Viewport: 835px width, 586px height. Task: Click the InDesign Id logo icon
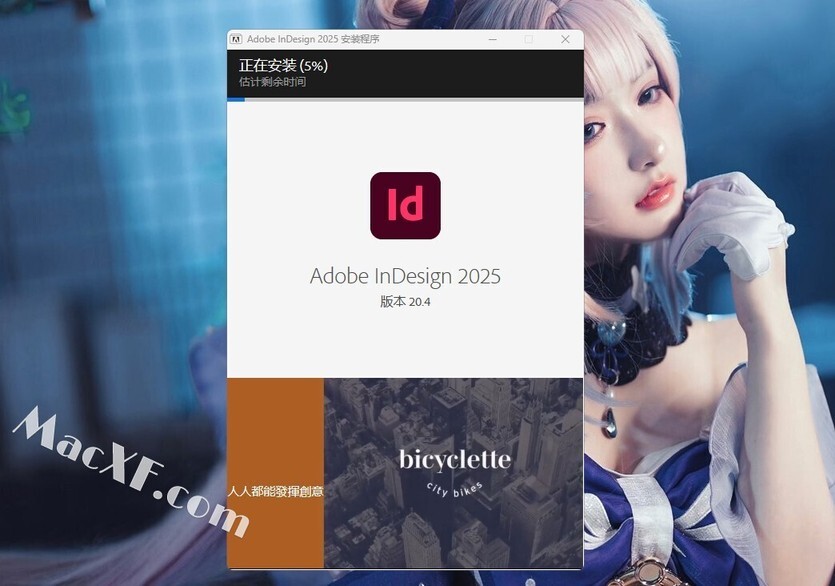click(x=405, y=206)
